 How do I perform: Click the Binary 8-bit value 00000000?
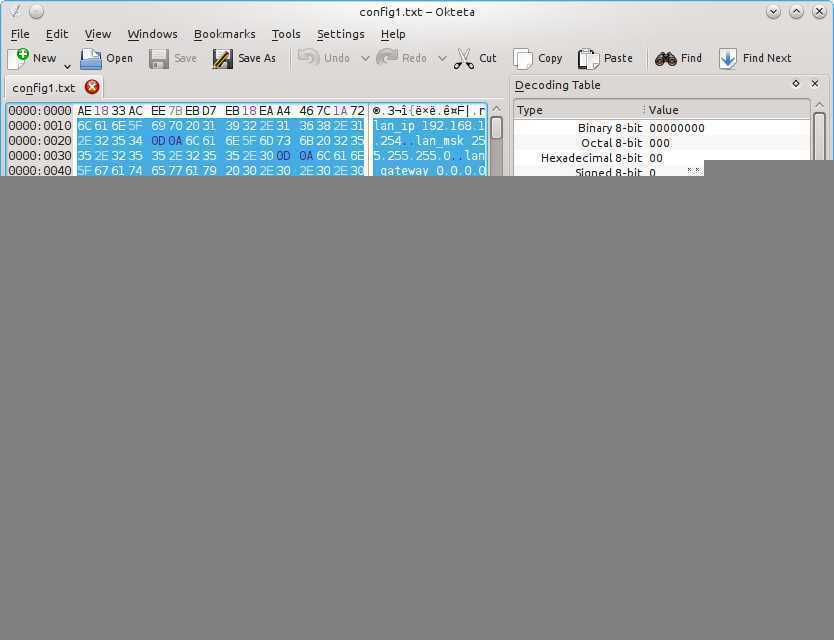(x=677, y=128)
